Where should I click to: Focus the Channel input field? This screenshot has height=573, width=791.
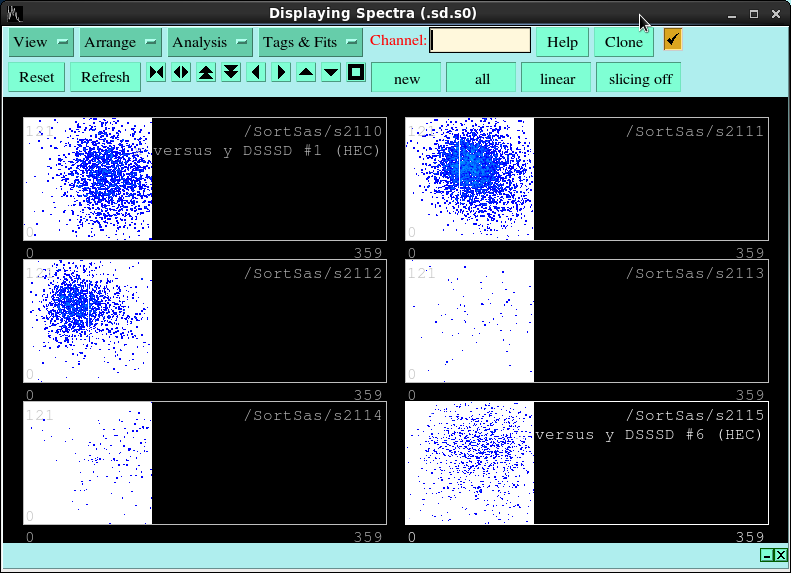[480, 40]
